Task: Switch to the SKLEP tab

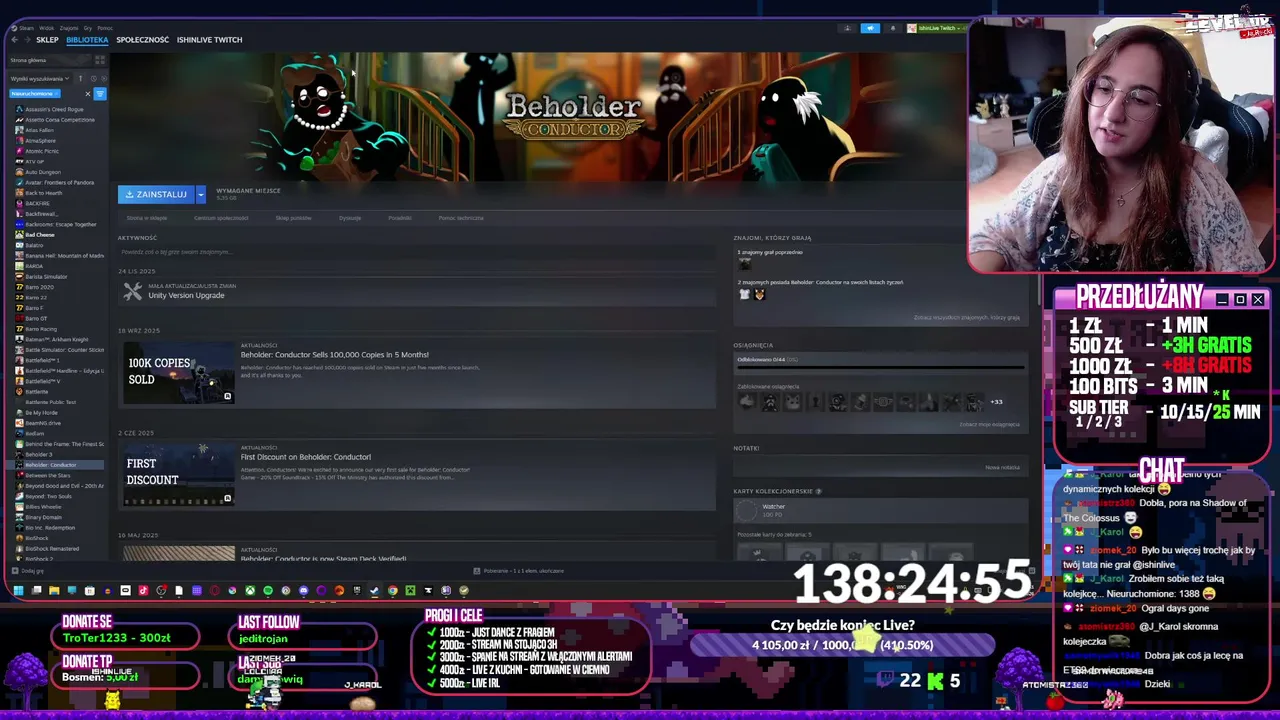Action: (x=47, y=40)
